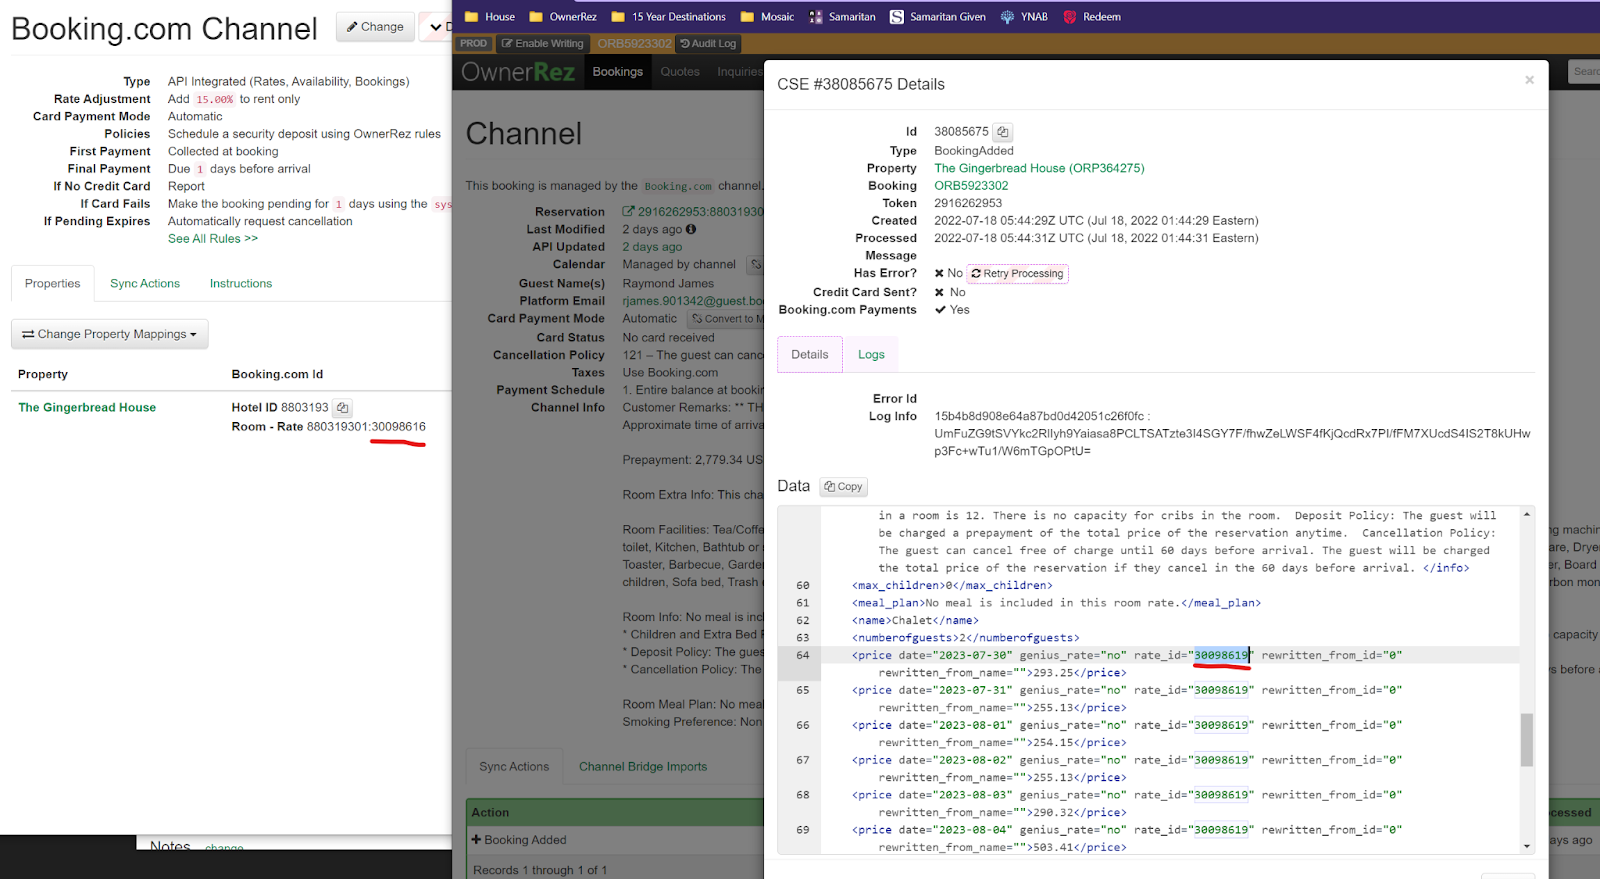Click the Reservation external link icon
Image resolution: width=1600 pixels, height=879 pixels.
click(628, 212)
